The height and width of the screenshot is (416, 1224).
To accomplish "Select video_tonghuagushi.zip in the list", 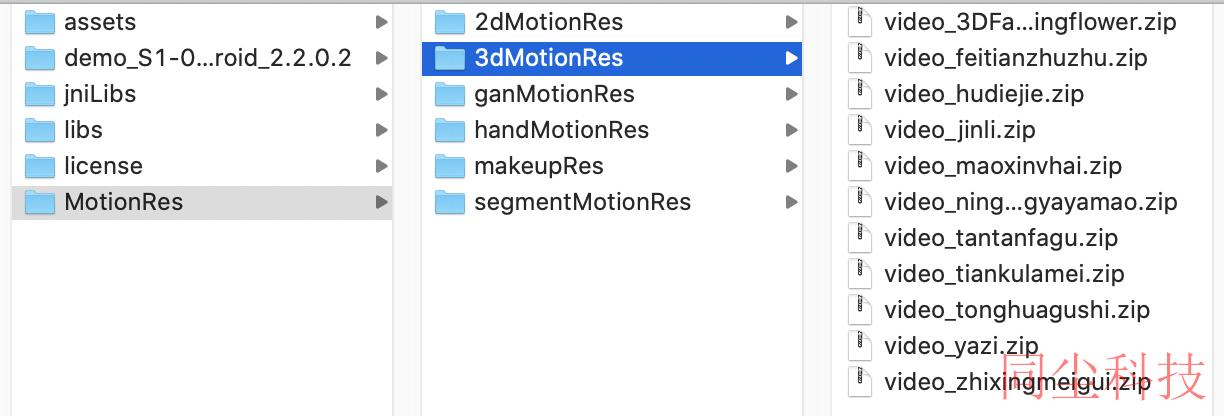I will (1017, 310).
